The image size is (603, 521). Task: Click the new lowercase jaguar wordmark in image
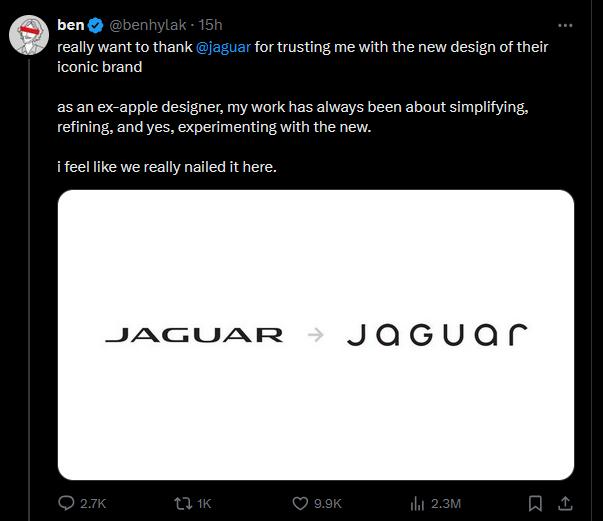point(437,335)
